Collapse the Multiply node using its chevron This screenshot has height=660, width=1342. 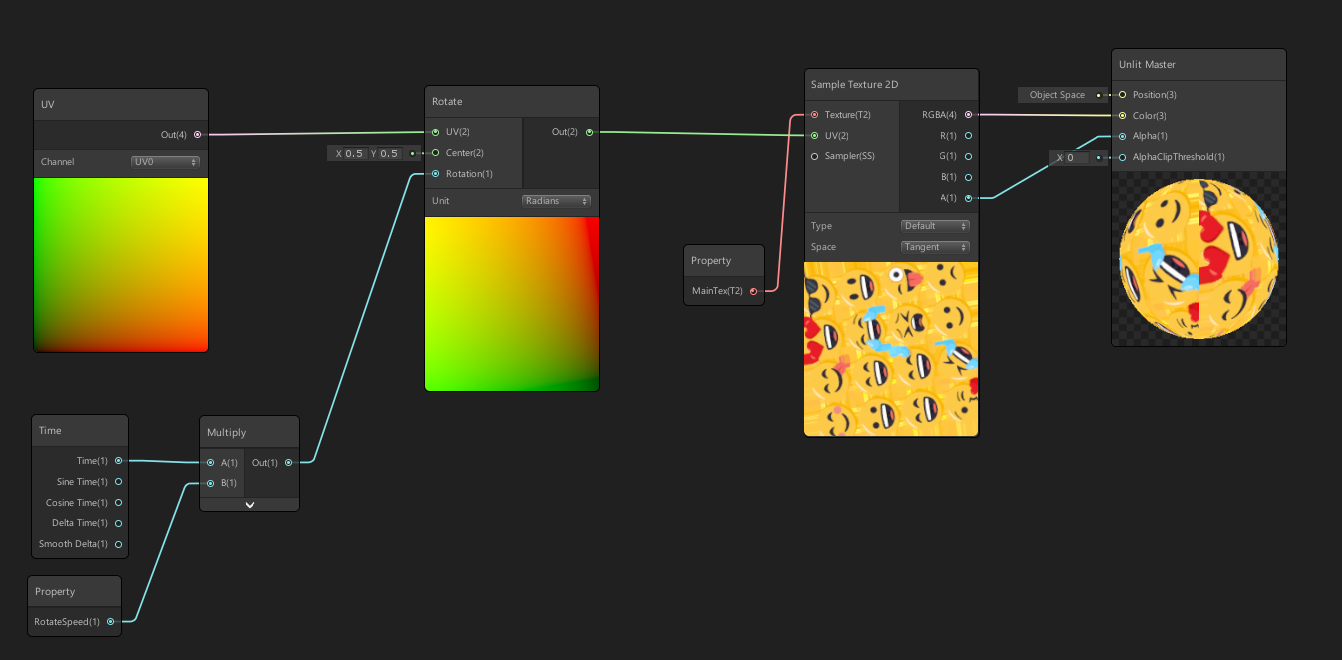tap(249, 504)
